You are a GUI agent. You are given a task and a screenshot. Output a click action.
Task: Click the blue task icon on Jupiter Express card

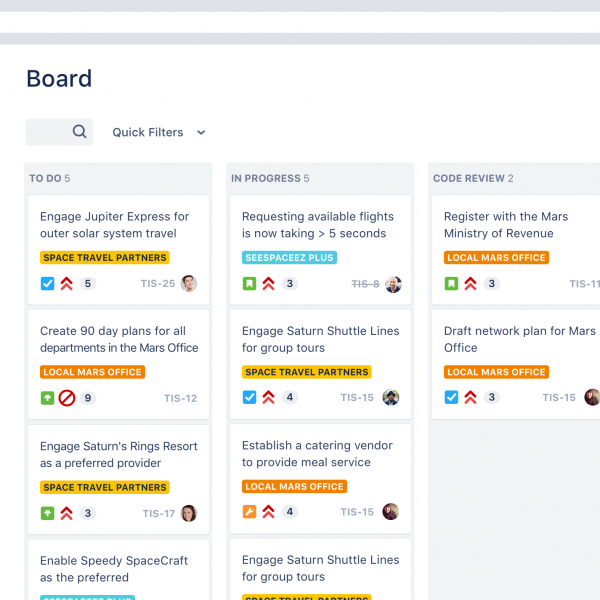pyautogui.click(x=47, y=284)
